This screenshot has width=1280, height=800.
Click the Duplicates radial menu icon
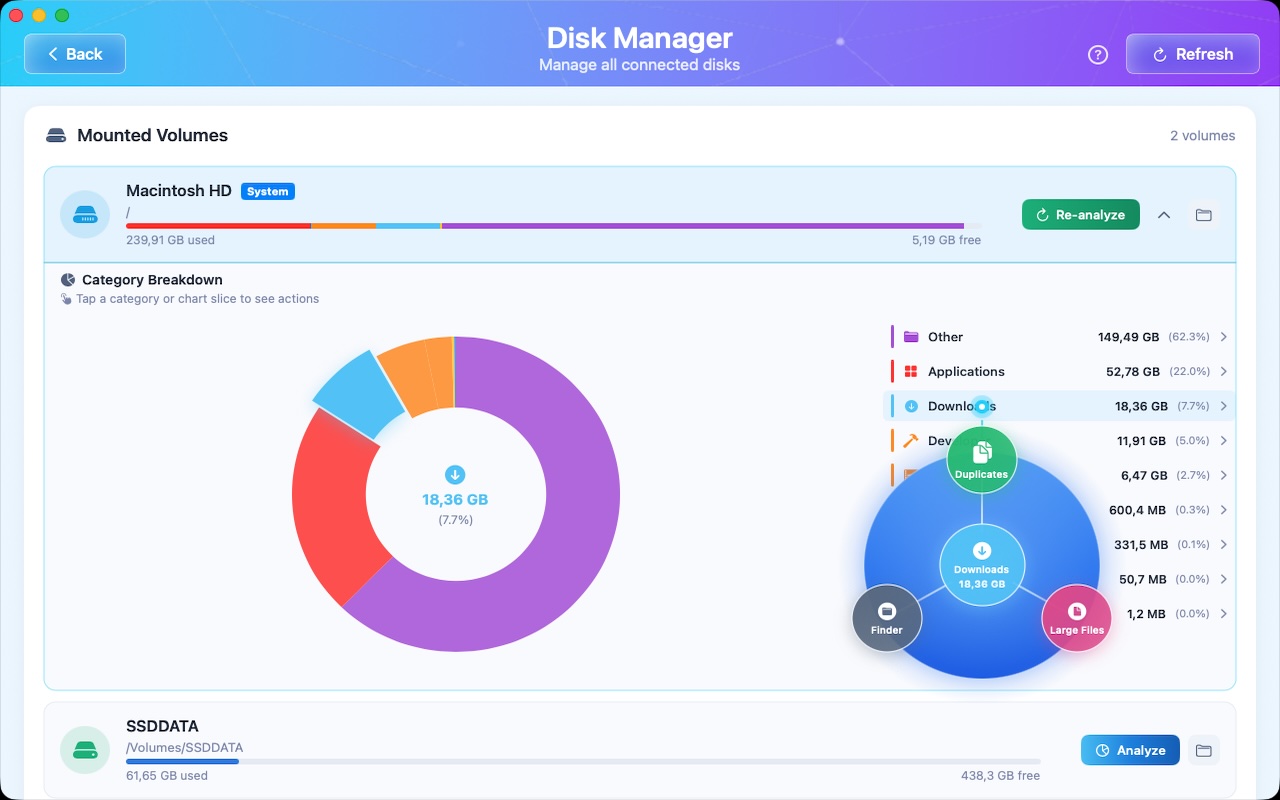(x=981, y=459)
